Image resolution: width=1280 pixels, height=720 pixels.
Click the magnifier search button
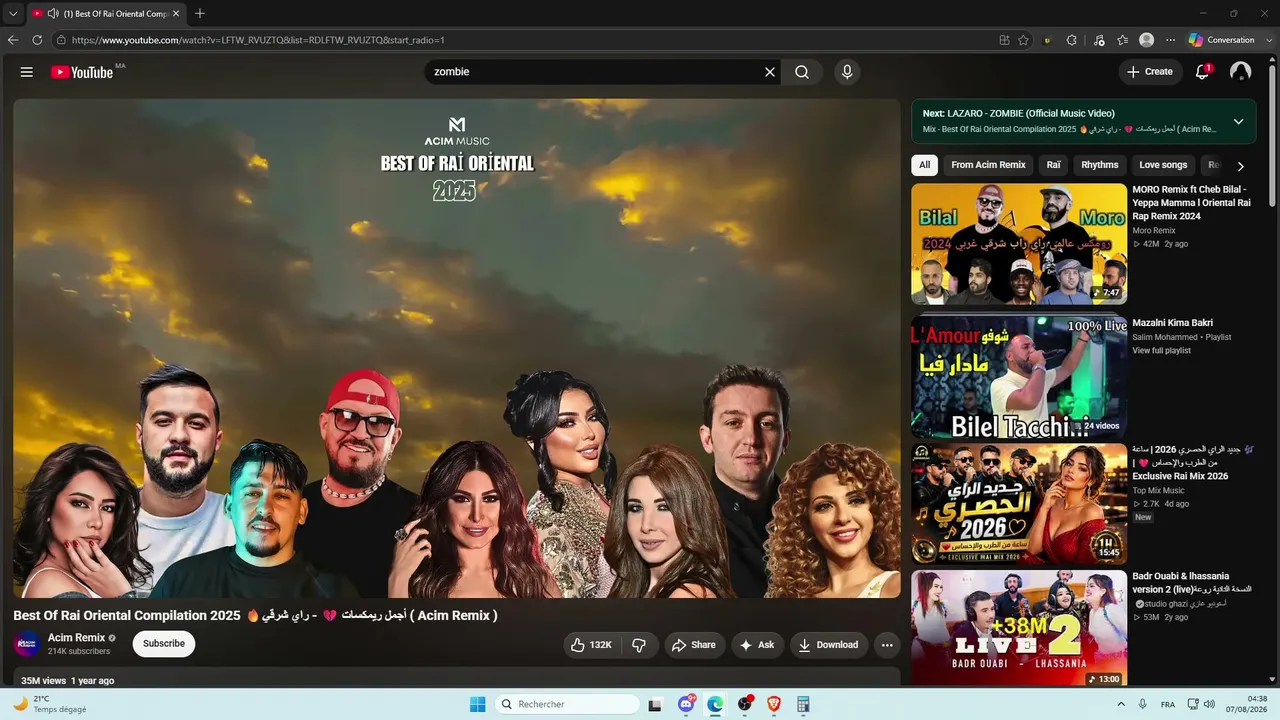[x=802, y=72]
